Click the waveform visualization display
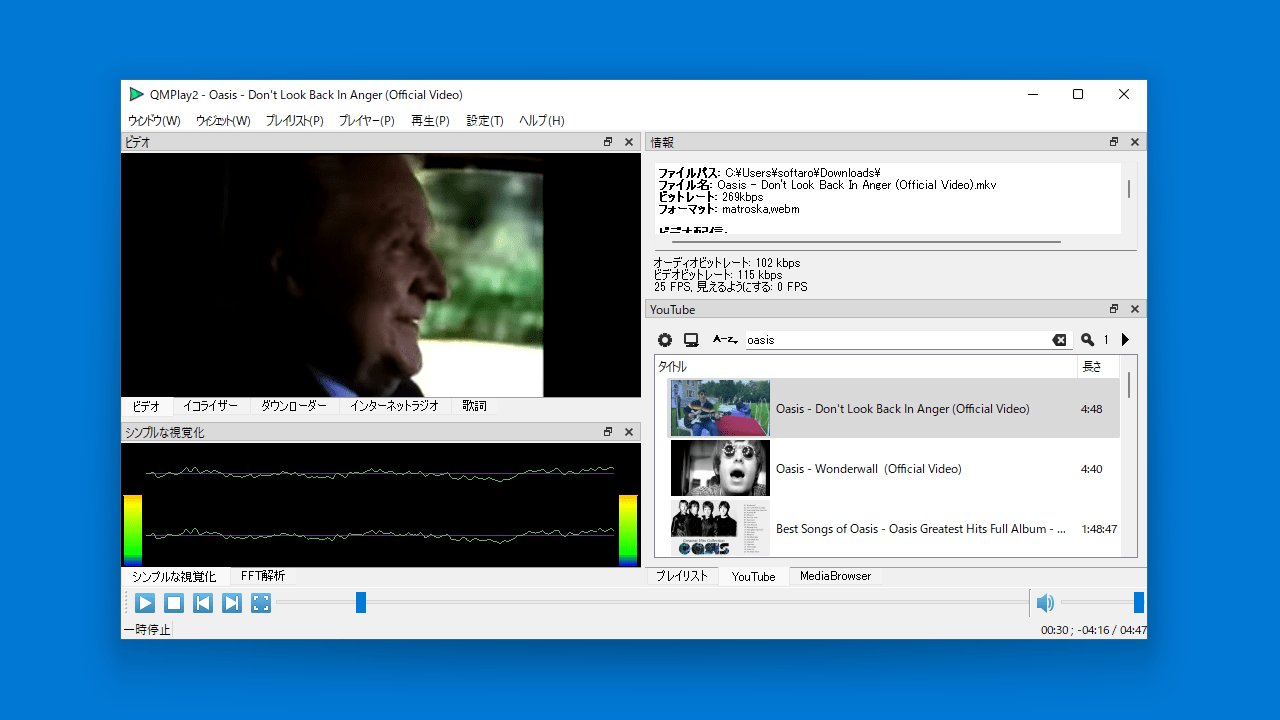The image size is (1280, 720). point(381,505)
